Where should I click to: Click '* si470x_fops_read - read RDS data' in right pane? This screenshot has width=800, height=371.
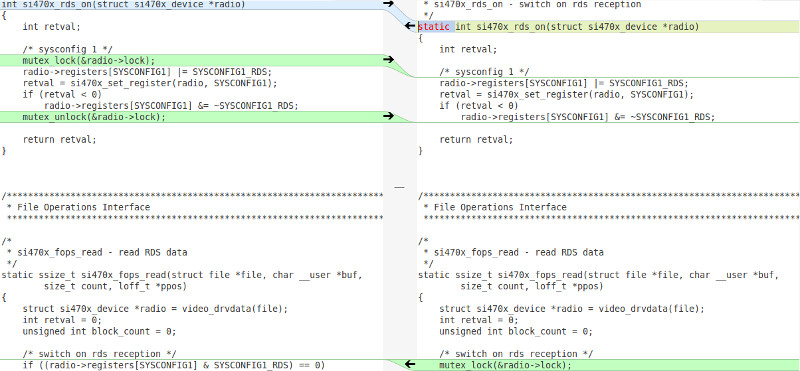pos(513,252)
